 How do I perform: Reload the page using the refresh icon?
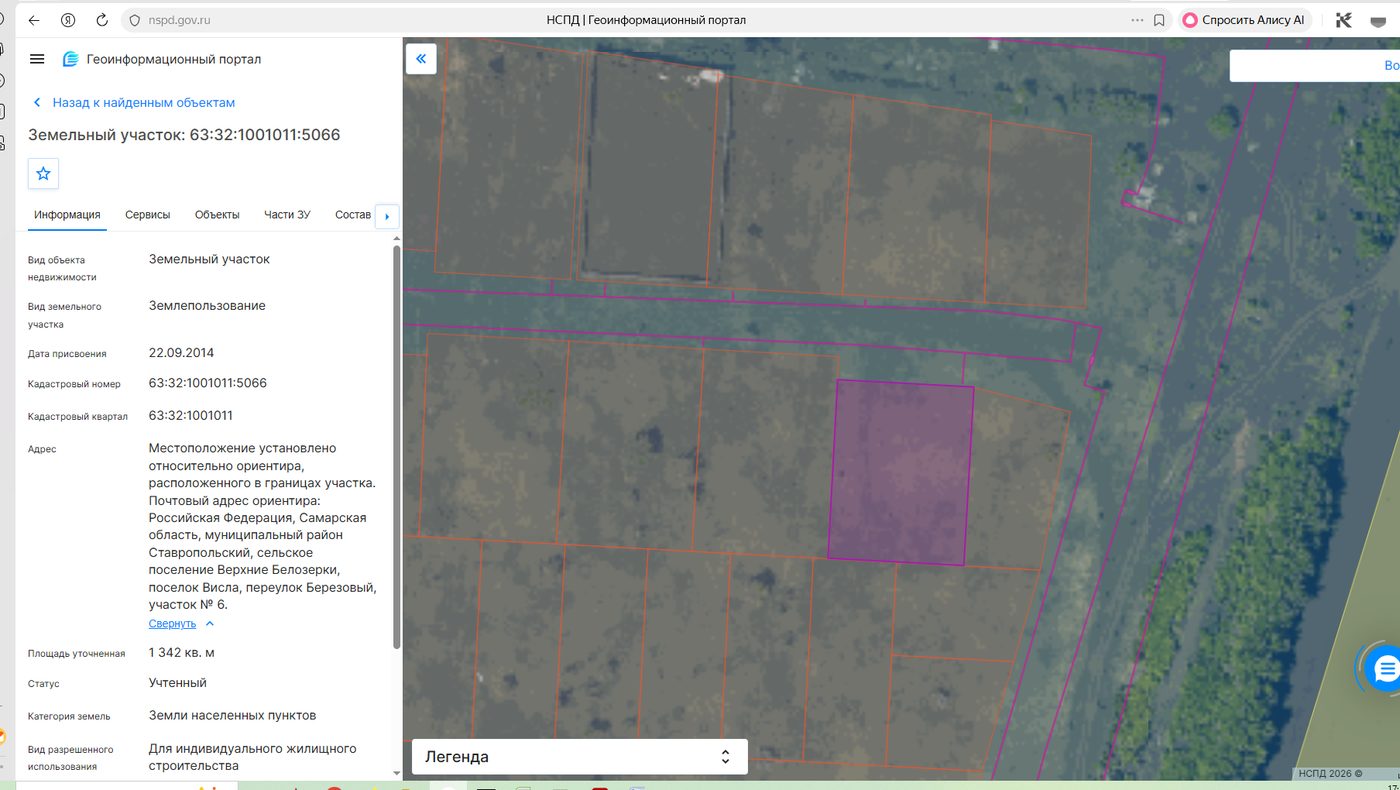pyautogui.click(x=102, y=20)
